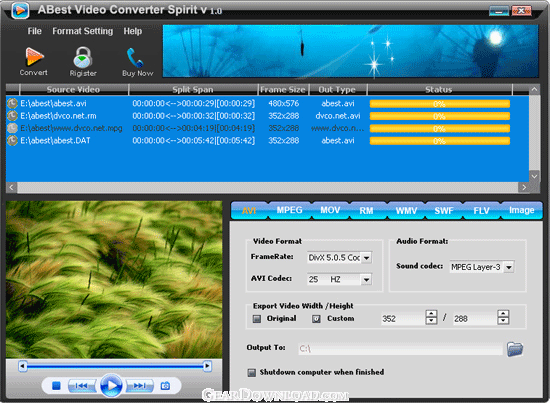Stop playback with the square stop button
This screenshot has height=403, width=550.
click(x=56, y=386)
